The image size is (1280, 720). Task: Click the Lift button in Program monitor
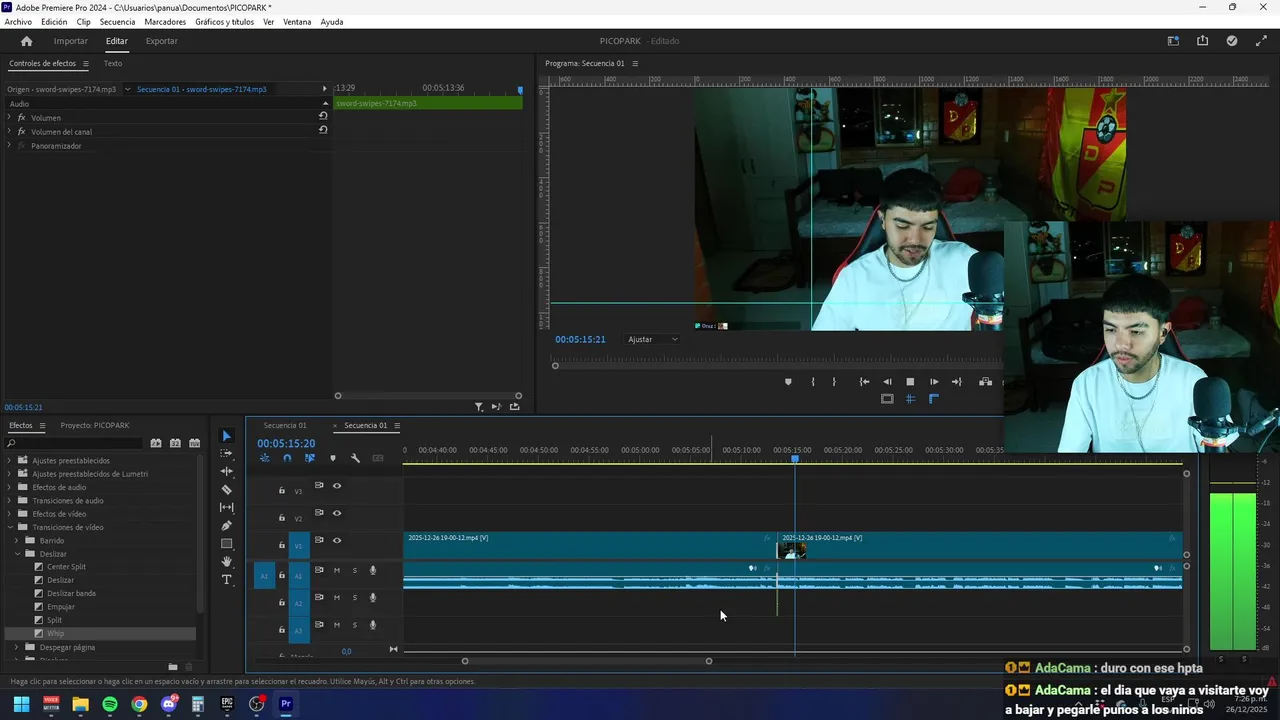[x=985, y=382]
